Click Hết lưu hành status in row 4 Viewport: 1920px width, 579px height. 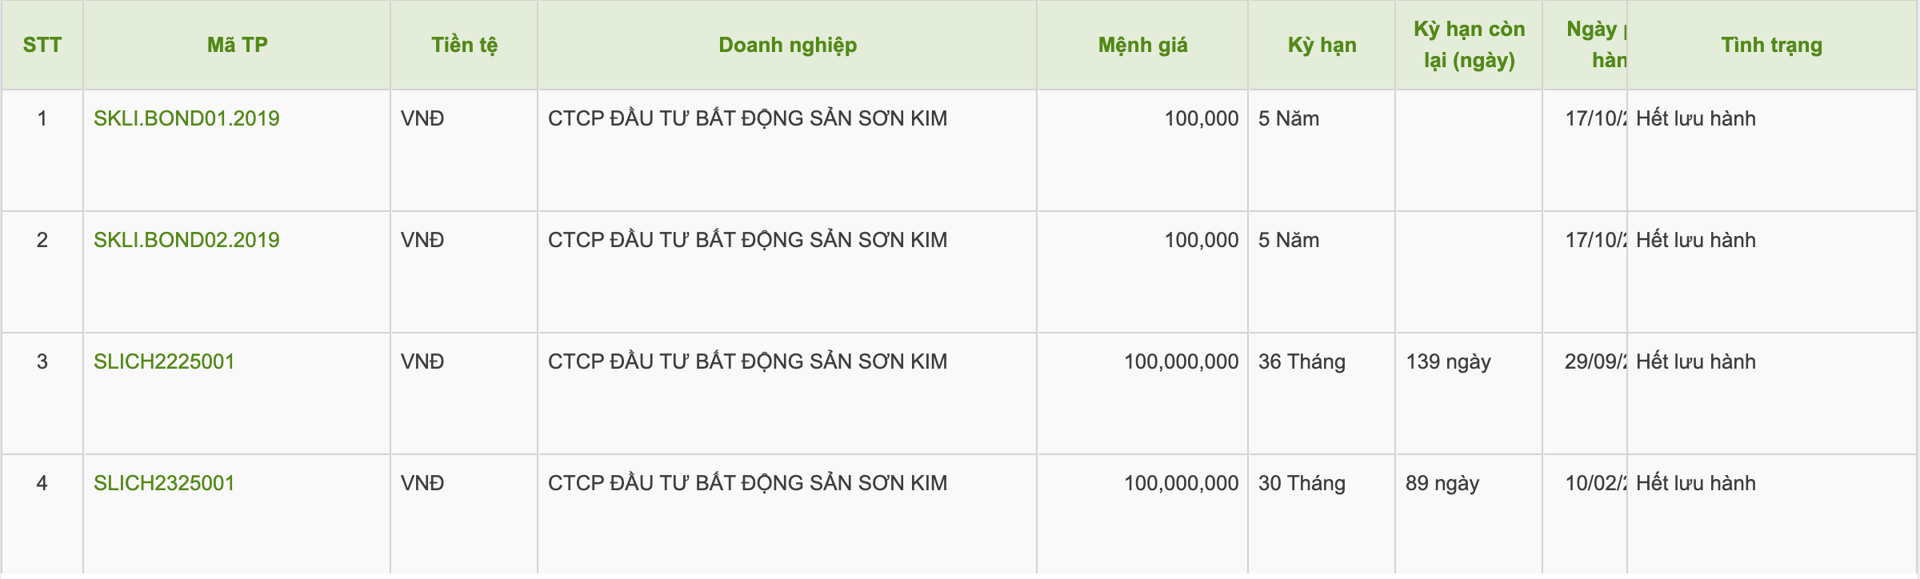coord(1695,483)
